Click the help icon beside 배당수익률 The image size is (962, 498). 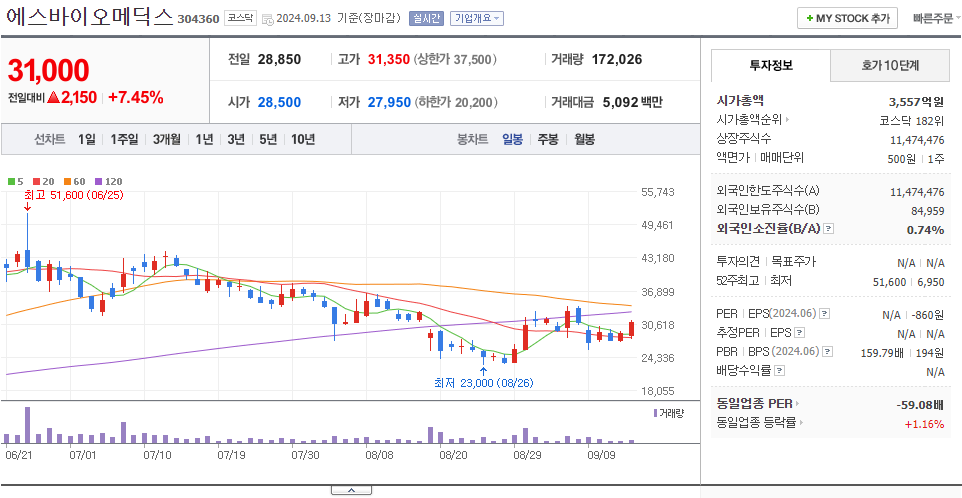(779, 371)
